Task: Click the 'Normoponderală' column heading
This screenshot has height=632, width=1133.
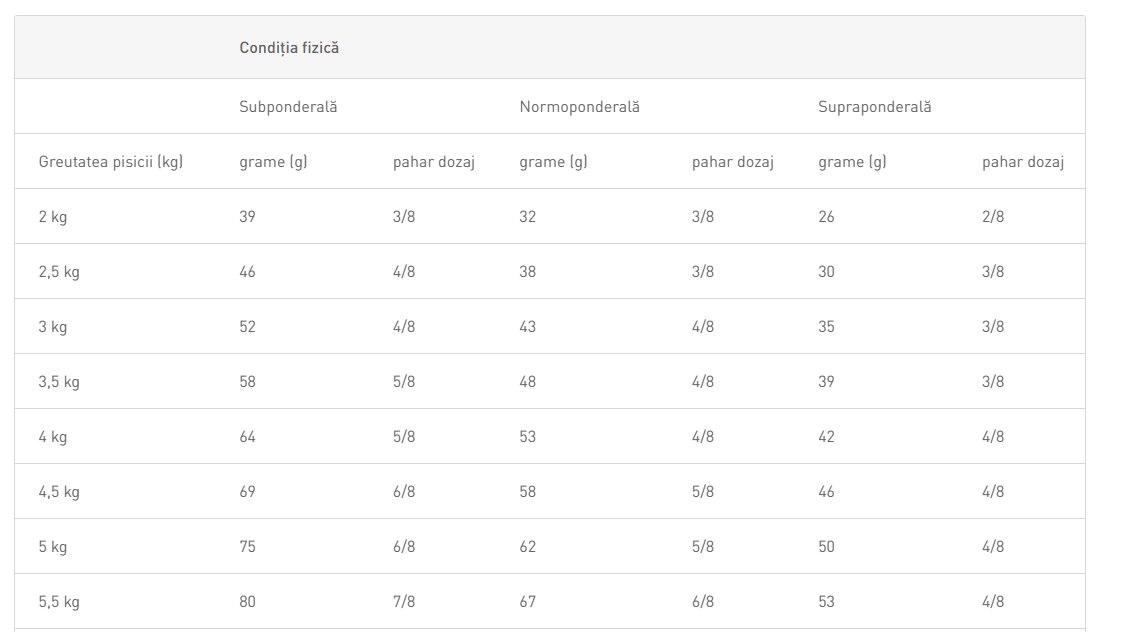Action: pos(579,106)
